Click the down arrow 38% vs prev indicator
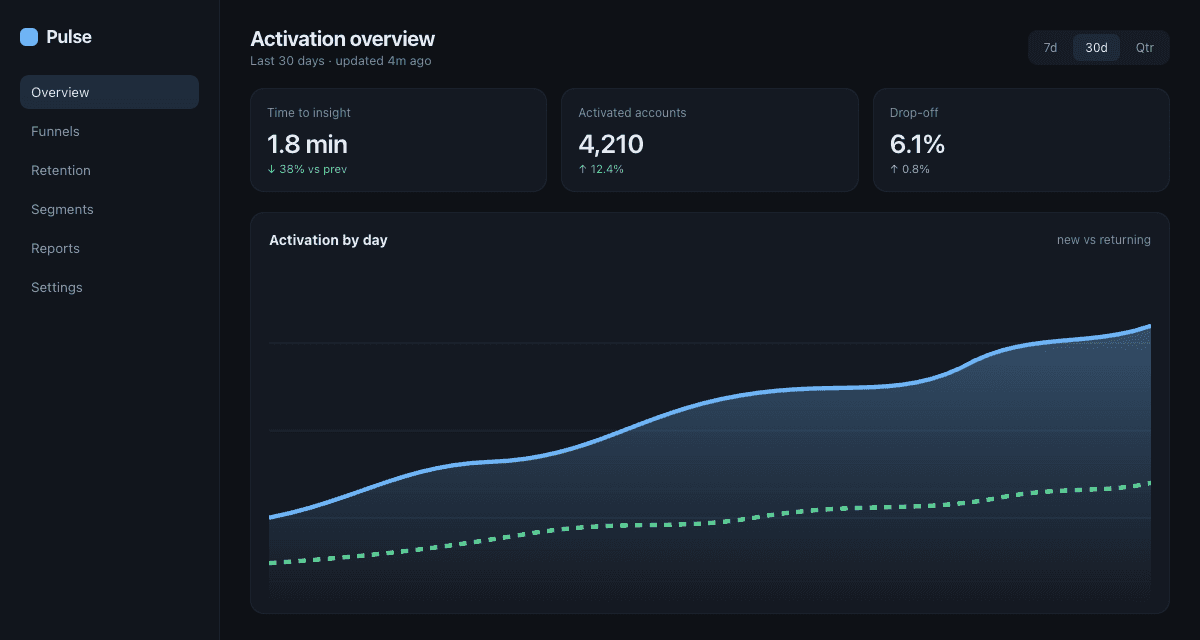The width and height of the screenshot is (1200, 640). 307,169
